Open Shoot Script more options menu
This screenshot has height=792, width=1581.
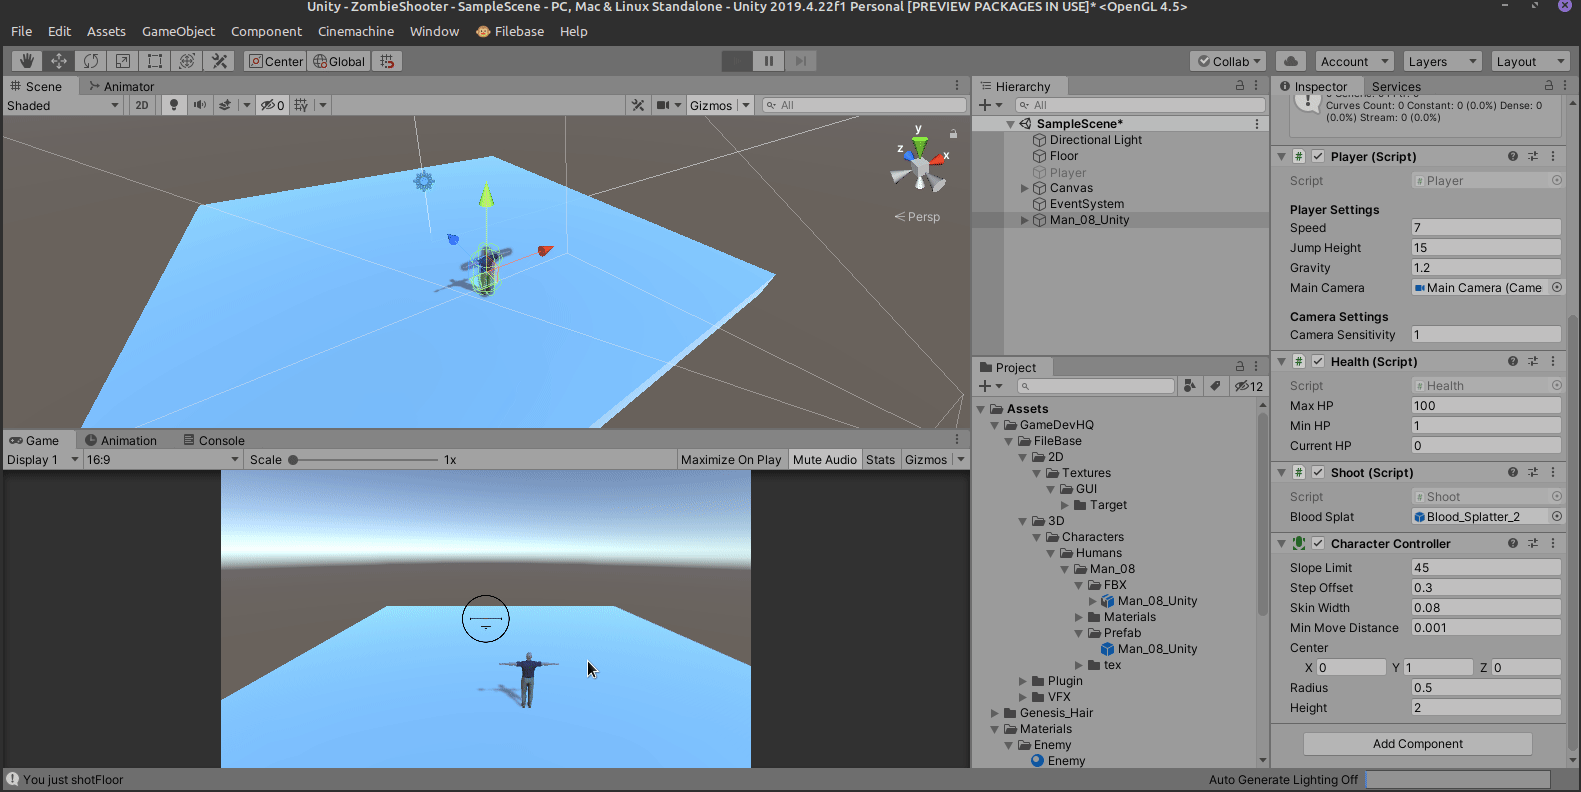click(1553, 473)
